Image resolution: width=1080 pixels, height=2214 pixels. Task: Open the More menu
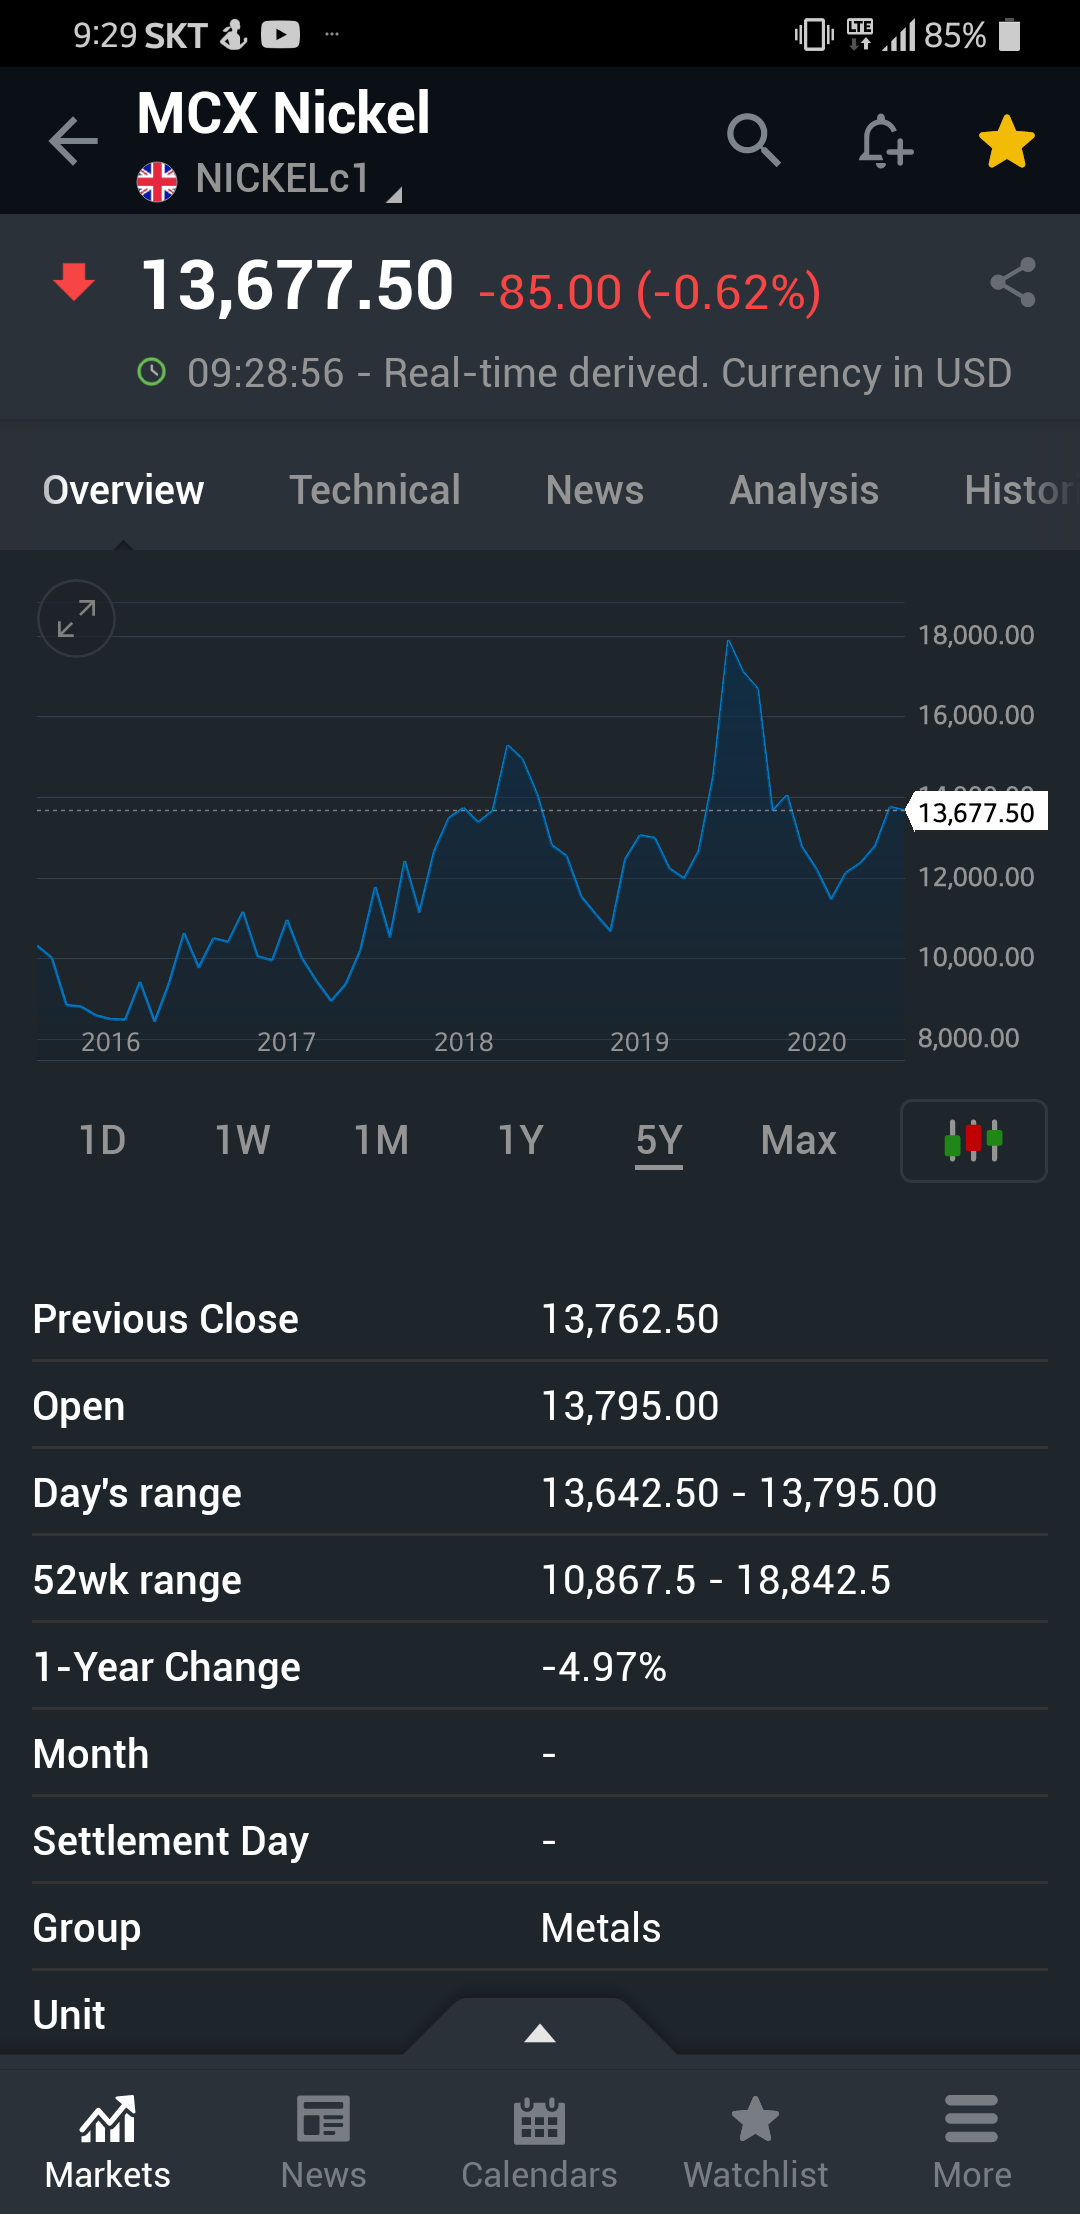(x=972, y=2142)
